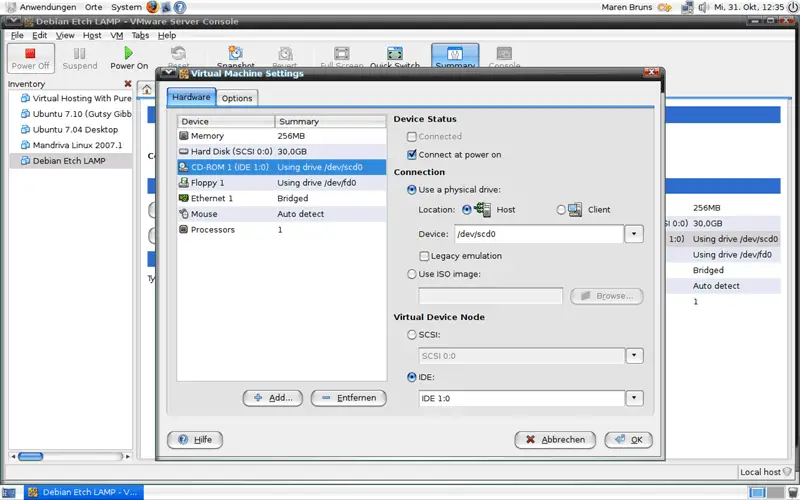Click the Snapshot toolbar icon
This screenshot has height=500, width=800.
(x=235, y=53)
